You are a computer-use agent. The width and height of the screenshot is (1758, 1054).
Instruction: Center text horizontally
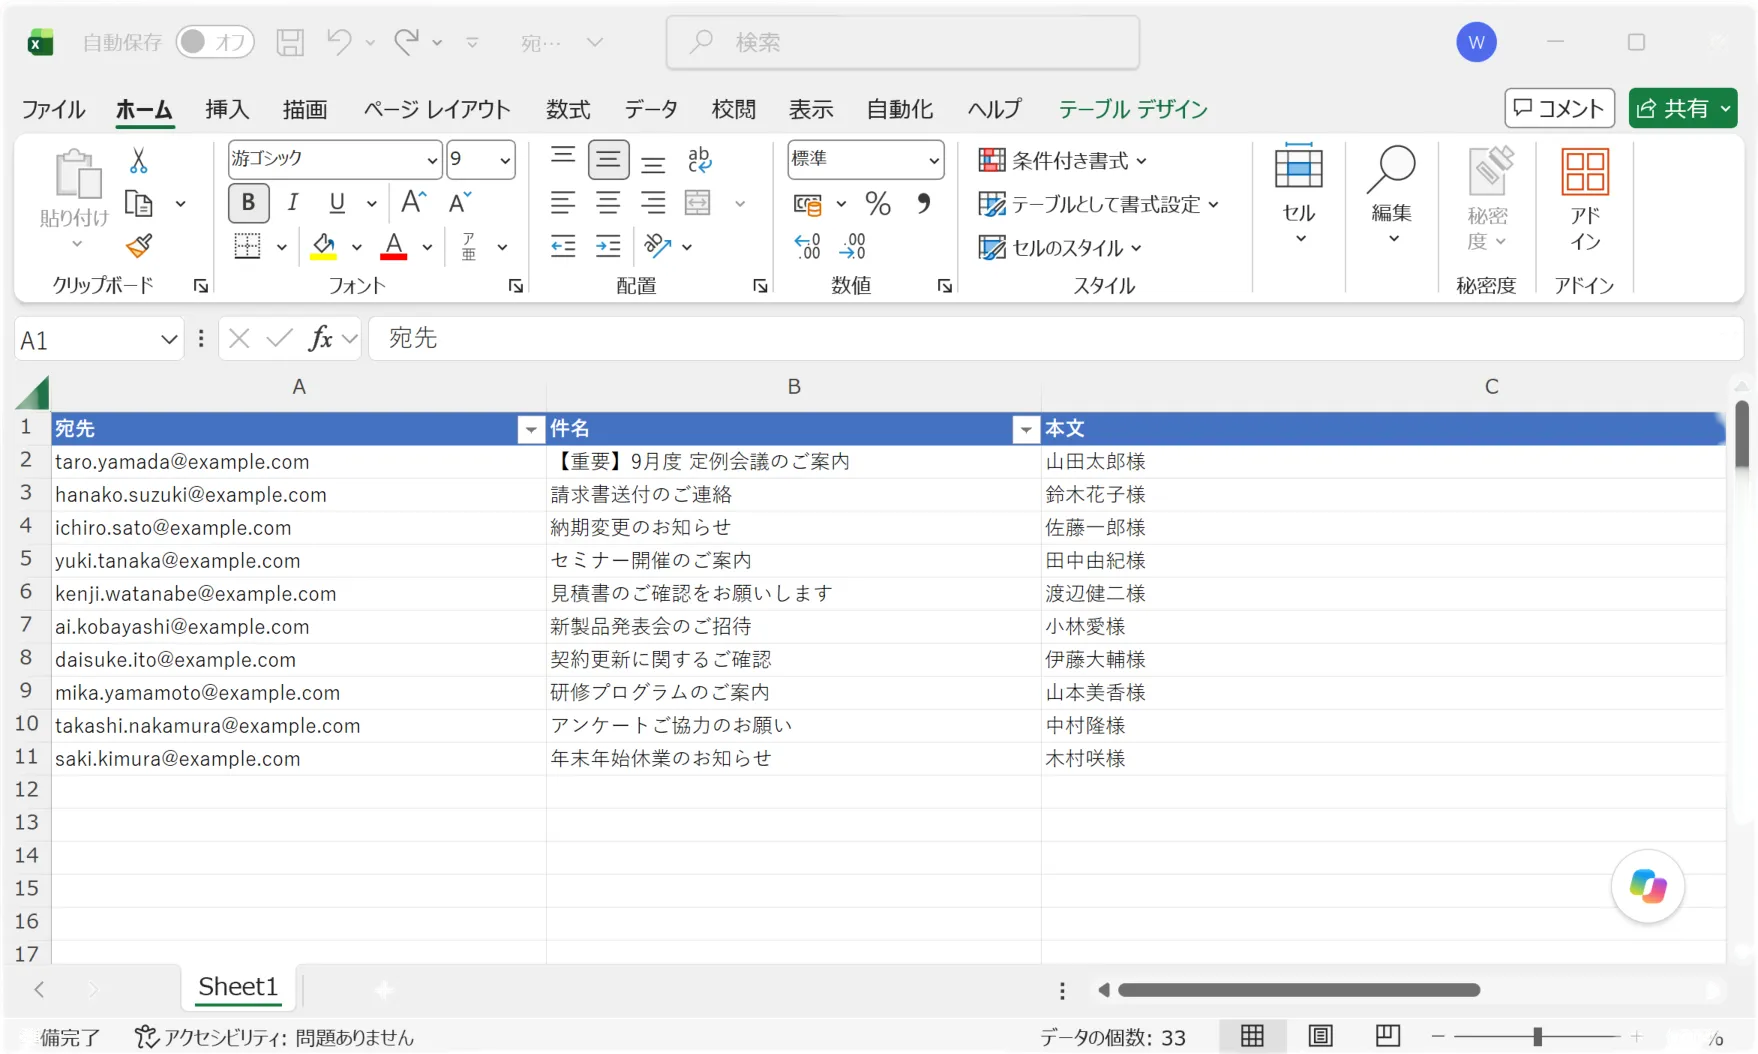[x=608, y=203]
